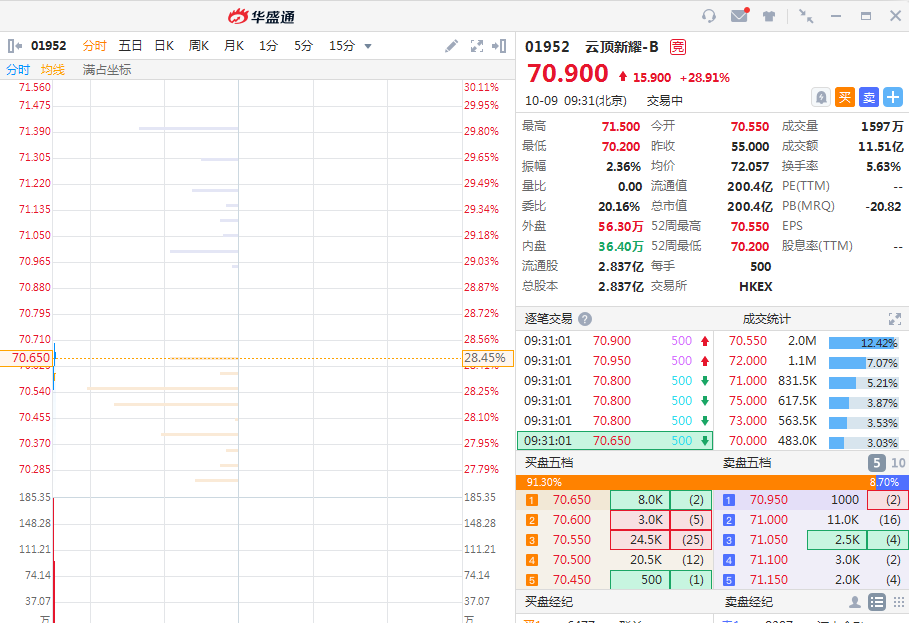Viewport: 909px width, 623px height.
Task: Expand the chart to fullscreen
Action: 477,46
